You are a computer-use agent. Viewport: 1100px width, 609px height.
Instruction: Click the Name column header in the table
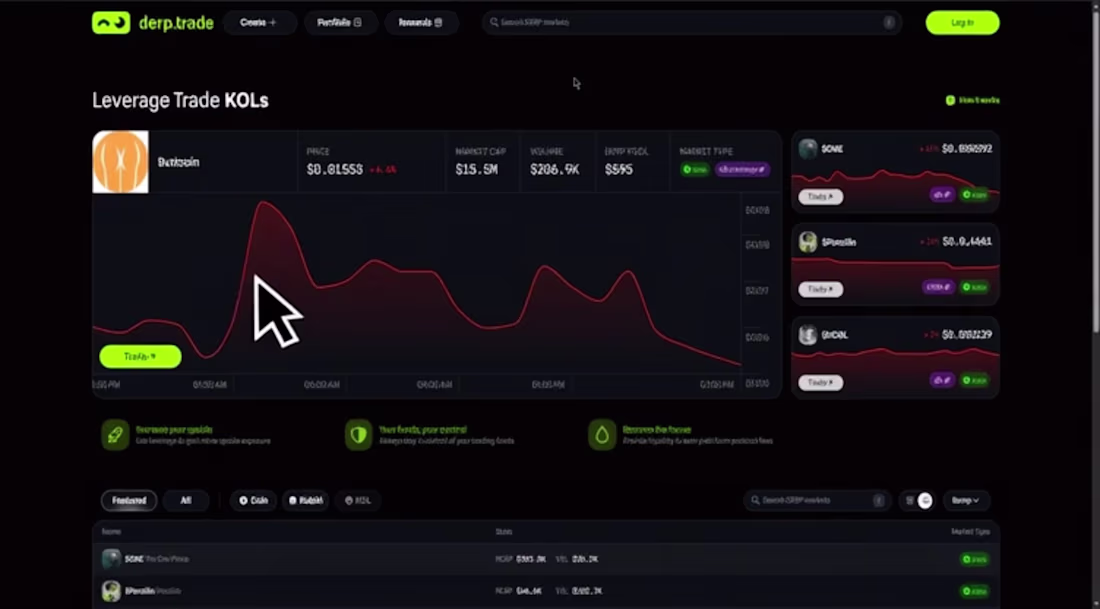point(111,532)
